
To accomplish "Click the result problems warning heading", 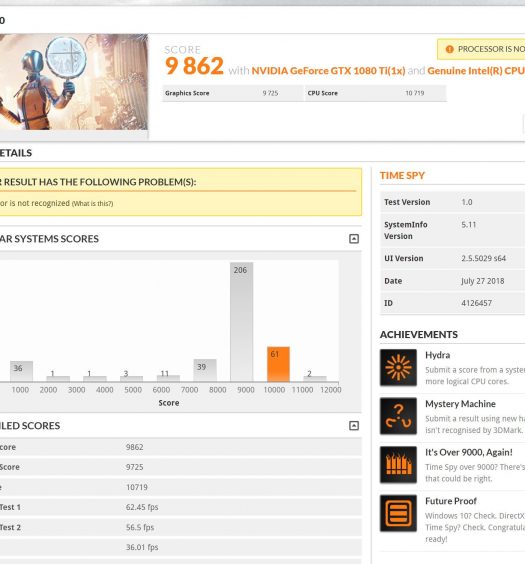I will pyautogui.click(x=98, y=182).
